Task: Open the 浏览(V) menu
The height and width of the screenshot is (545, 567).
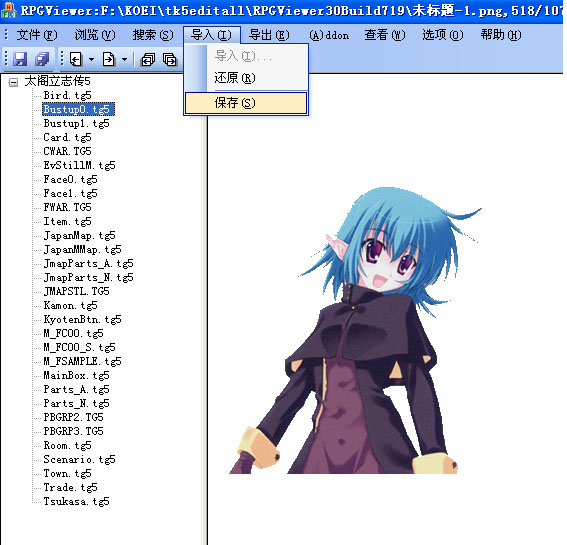Action: pyautogui.click(x=95, y=35)
